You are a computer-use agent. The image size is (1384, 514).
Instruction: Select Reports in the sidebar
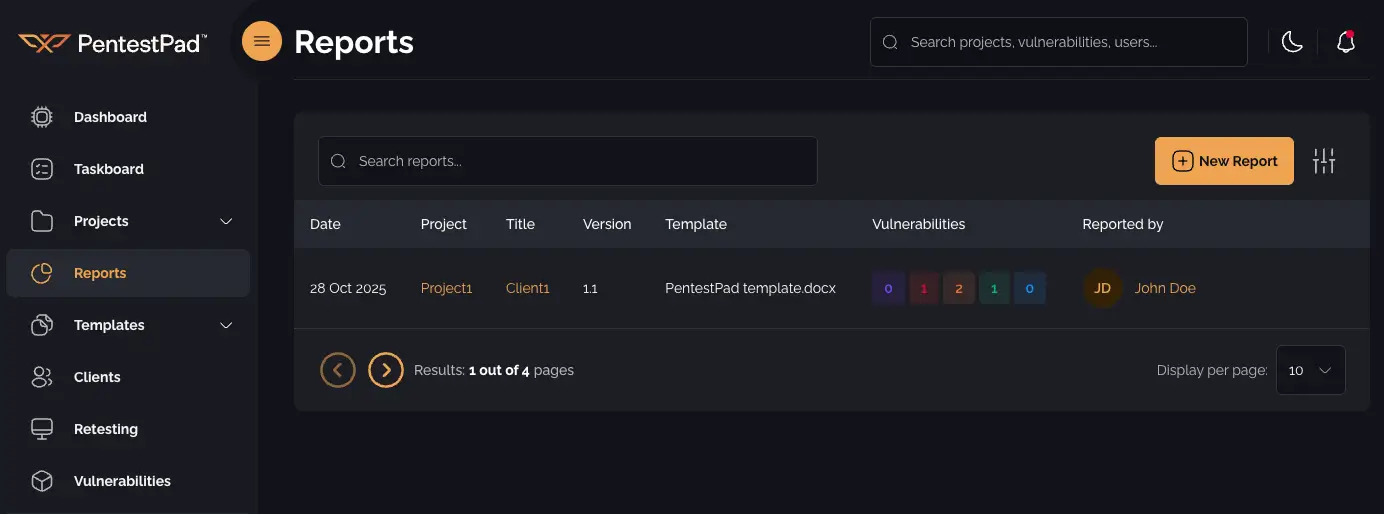(128, 273)
